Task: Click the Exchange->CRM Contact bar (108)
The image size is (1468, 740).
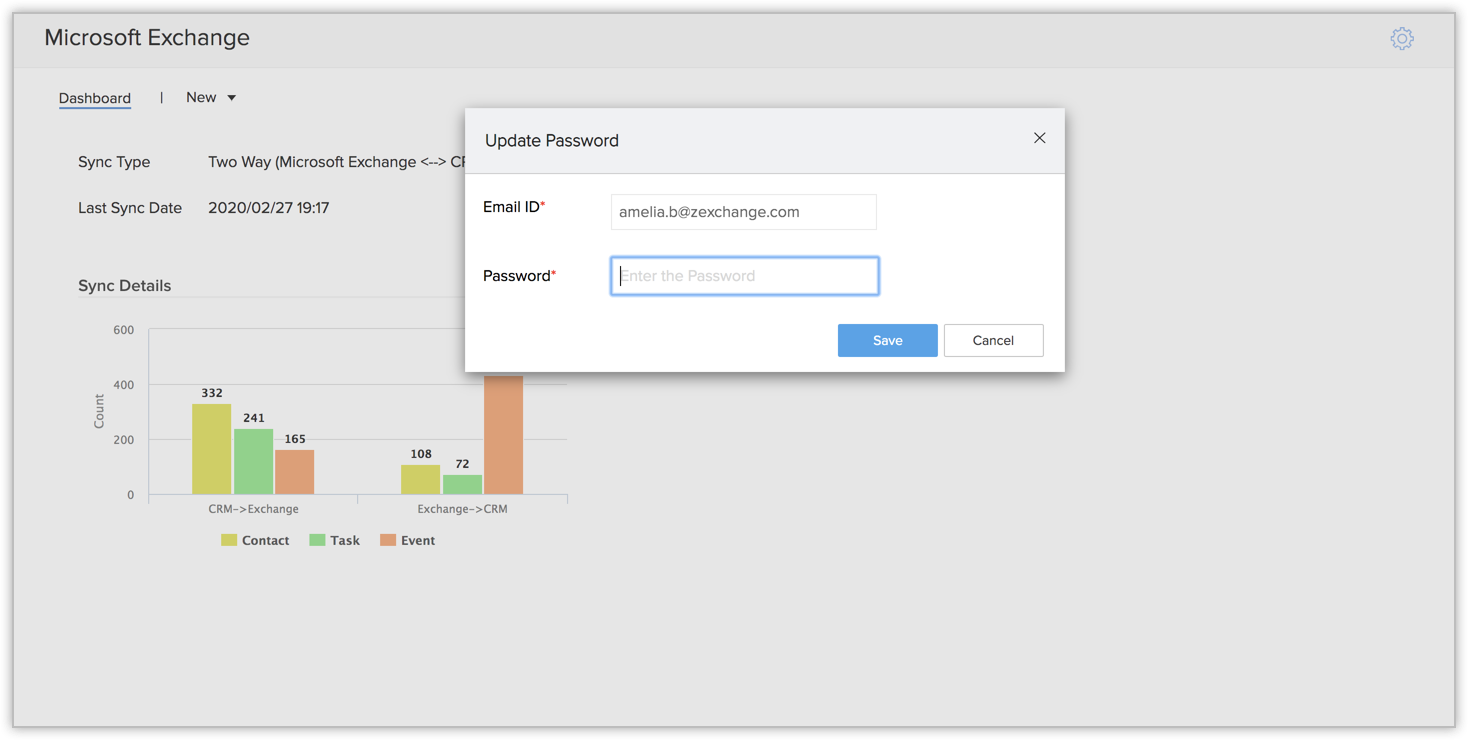Action: point(421,479)
